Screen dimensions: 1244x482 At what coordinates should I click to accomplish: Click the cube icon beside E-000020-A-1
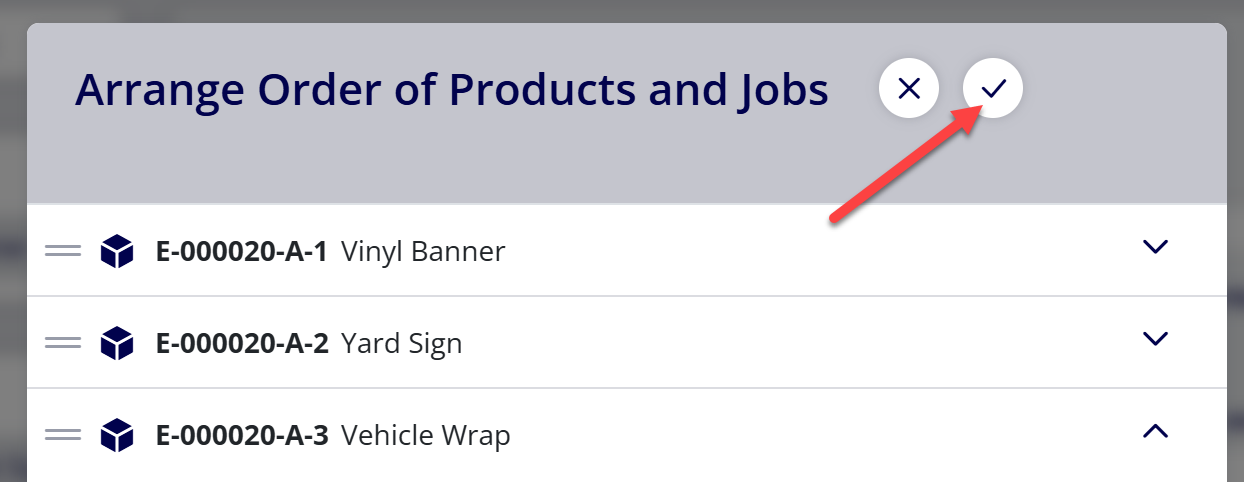click(x=117, y=251)
